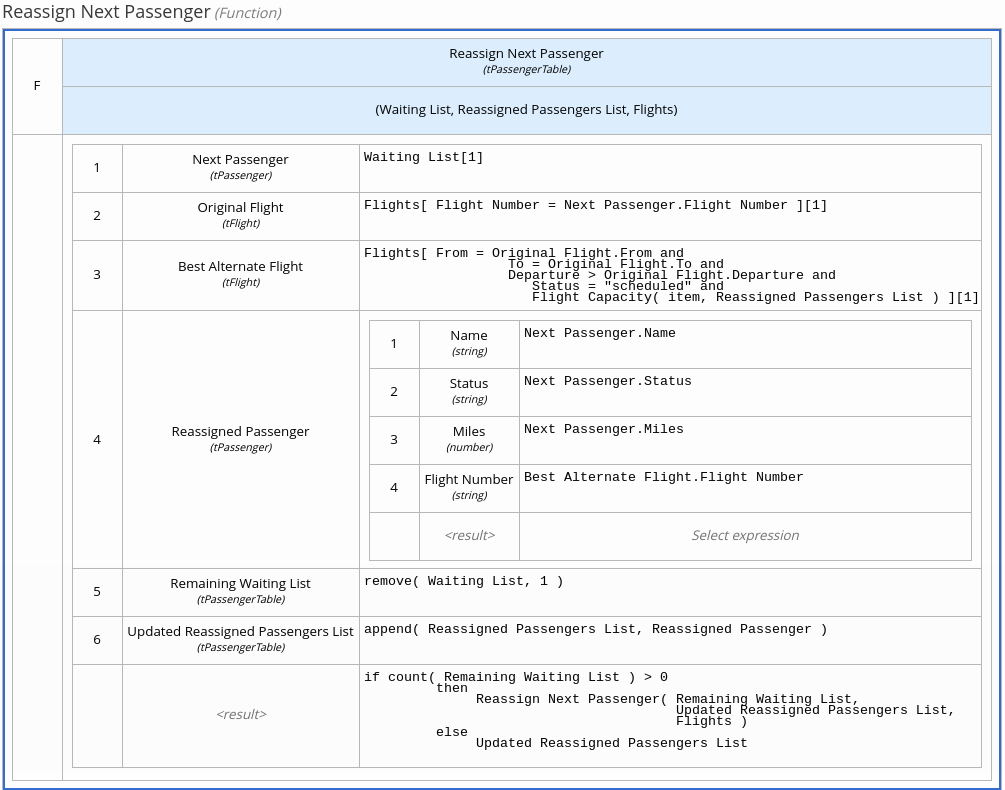The height and width of the screenshot is (790, 1005).
Task: Click the Remaining Waiting List entry
Action: pyautogui.click(x=240, y=591)
